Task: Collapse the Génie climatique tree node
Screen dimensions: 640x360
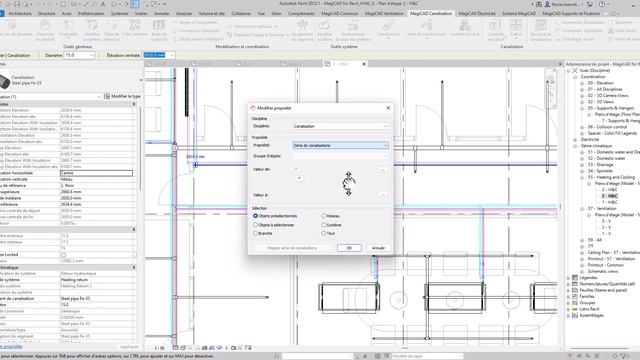Action: coord(575,146)
